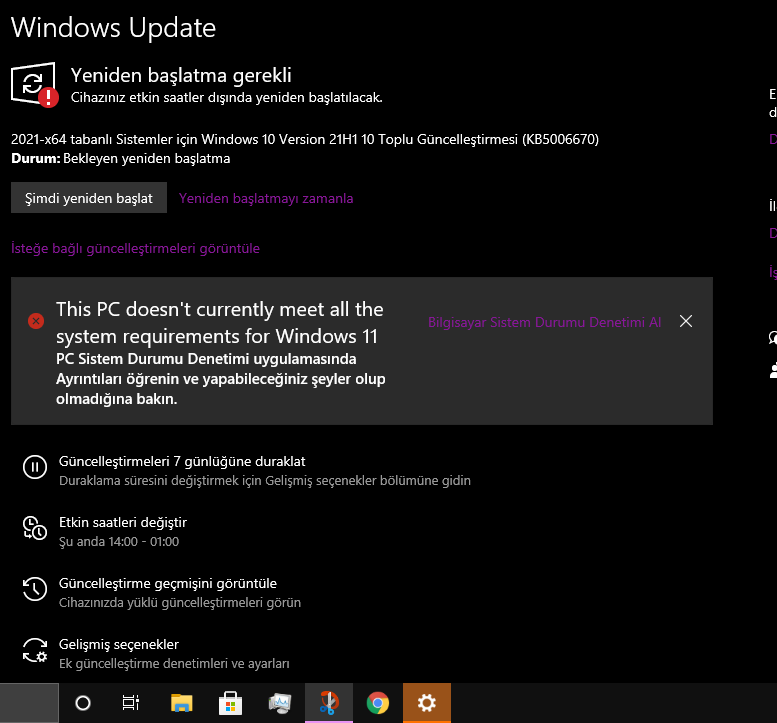
Task: Click the update history icon
Action: (x=35, y=589)
